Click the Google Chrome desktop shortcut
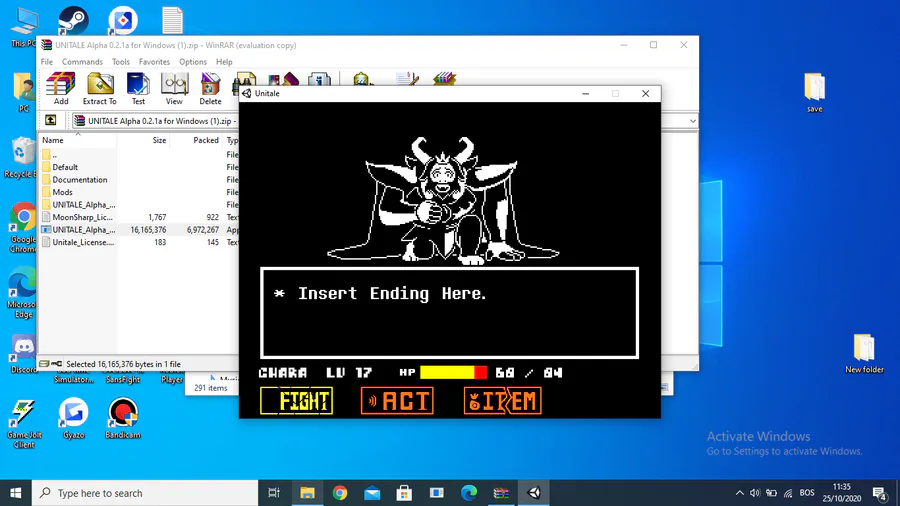This screenshot has height=506, width=900. 23,227
